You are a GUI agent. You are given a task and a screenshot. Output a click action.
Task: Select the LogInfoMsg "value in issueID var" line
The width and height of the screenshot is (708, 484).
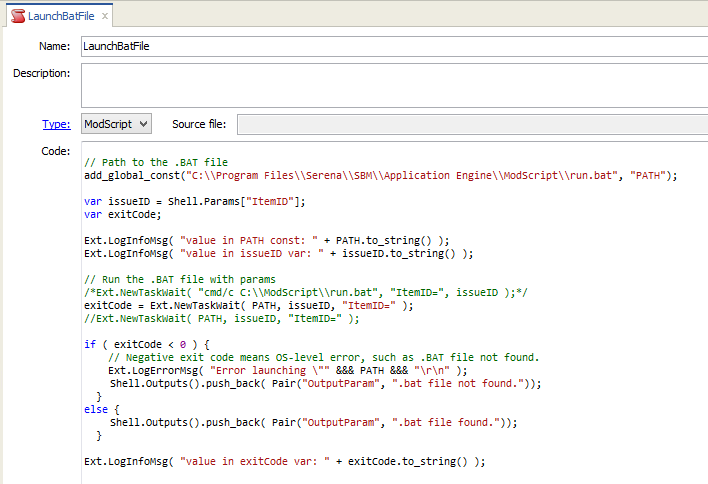[278, 253]
